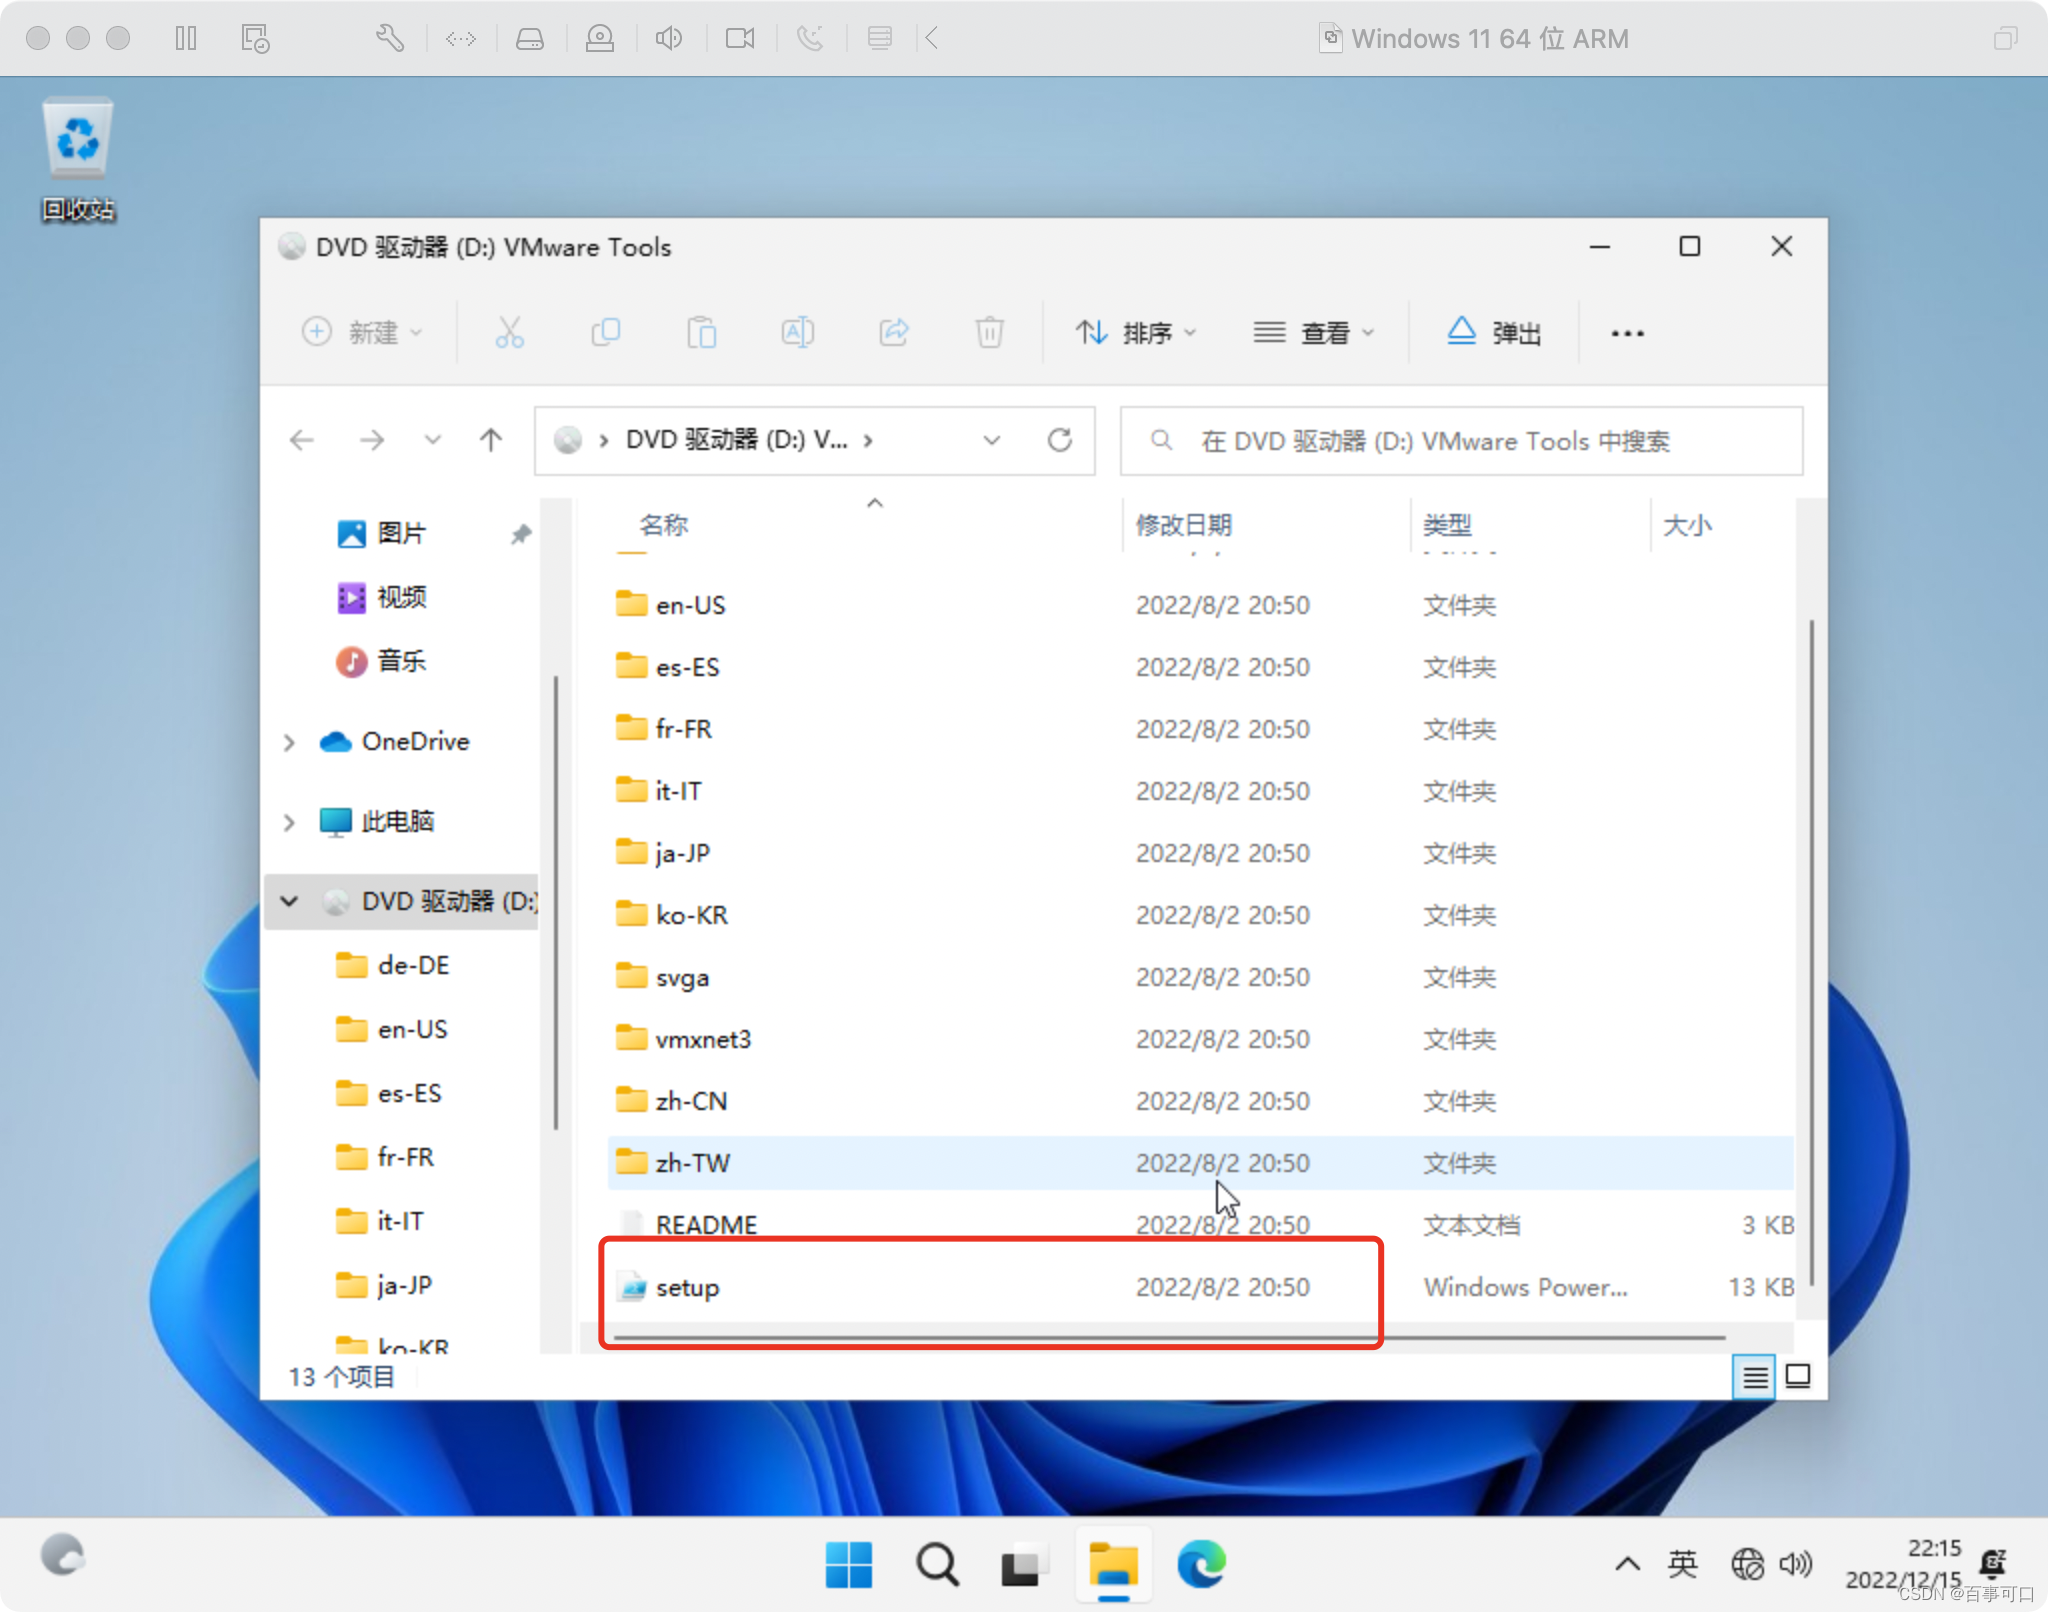Click the input language indicator 英
The height and width of the screenshot is (1612, 2048).
(x=1683, y=1563)
